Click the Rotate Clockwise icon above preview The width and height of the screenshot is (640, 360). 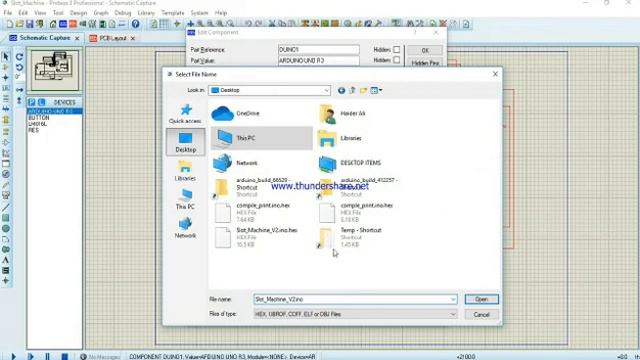(x=19, y=57)
